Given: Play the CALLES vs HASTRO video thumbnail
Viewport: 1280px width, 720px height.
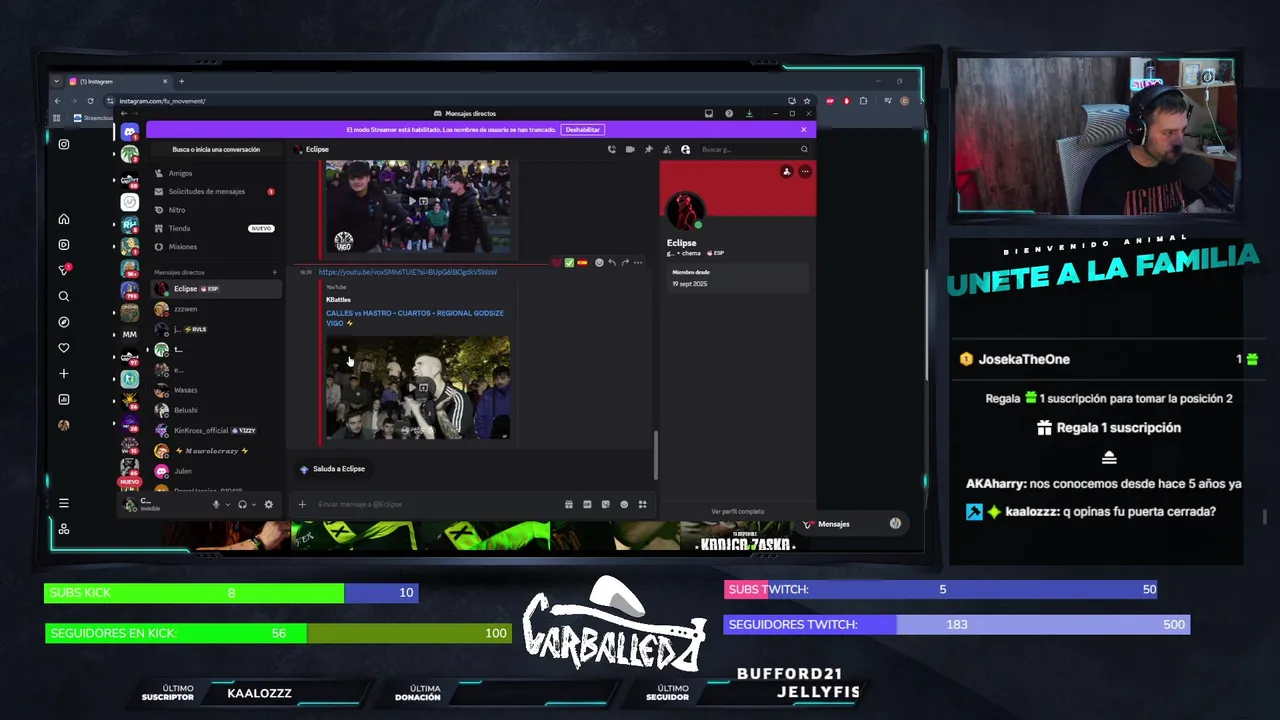Looking at the screenshot, I should pos(417,387).
